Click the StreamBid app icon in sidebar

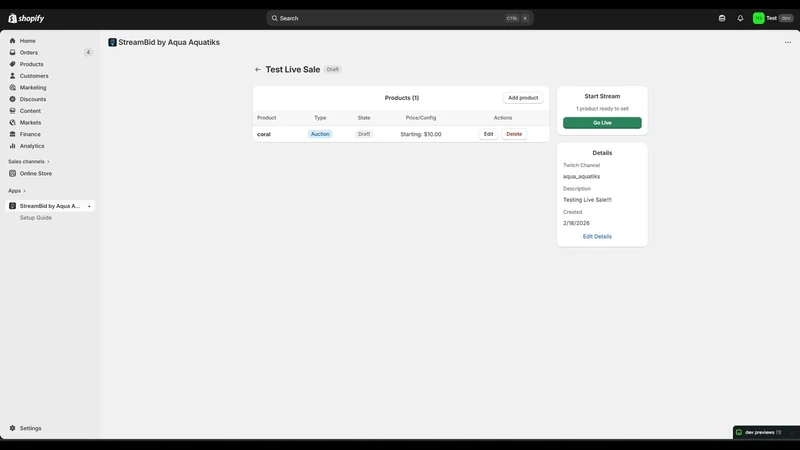pos(13,206)
